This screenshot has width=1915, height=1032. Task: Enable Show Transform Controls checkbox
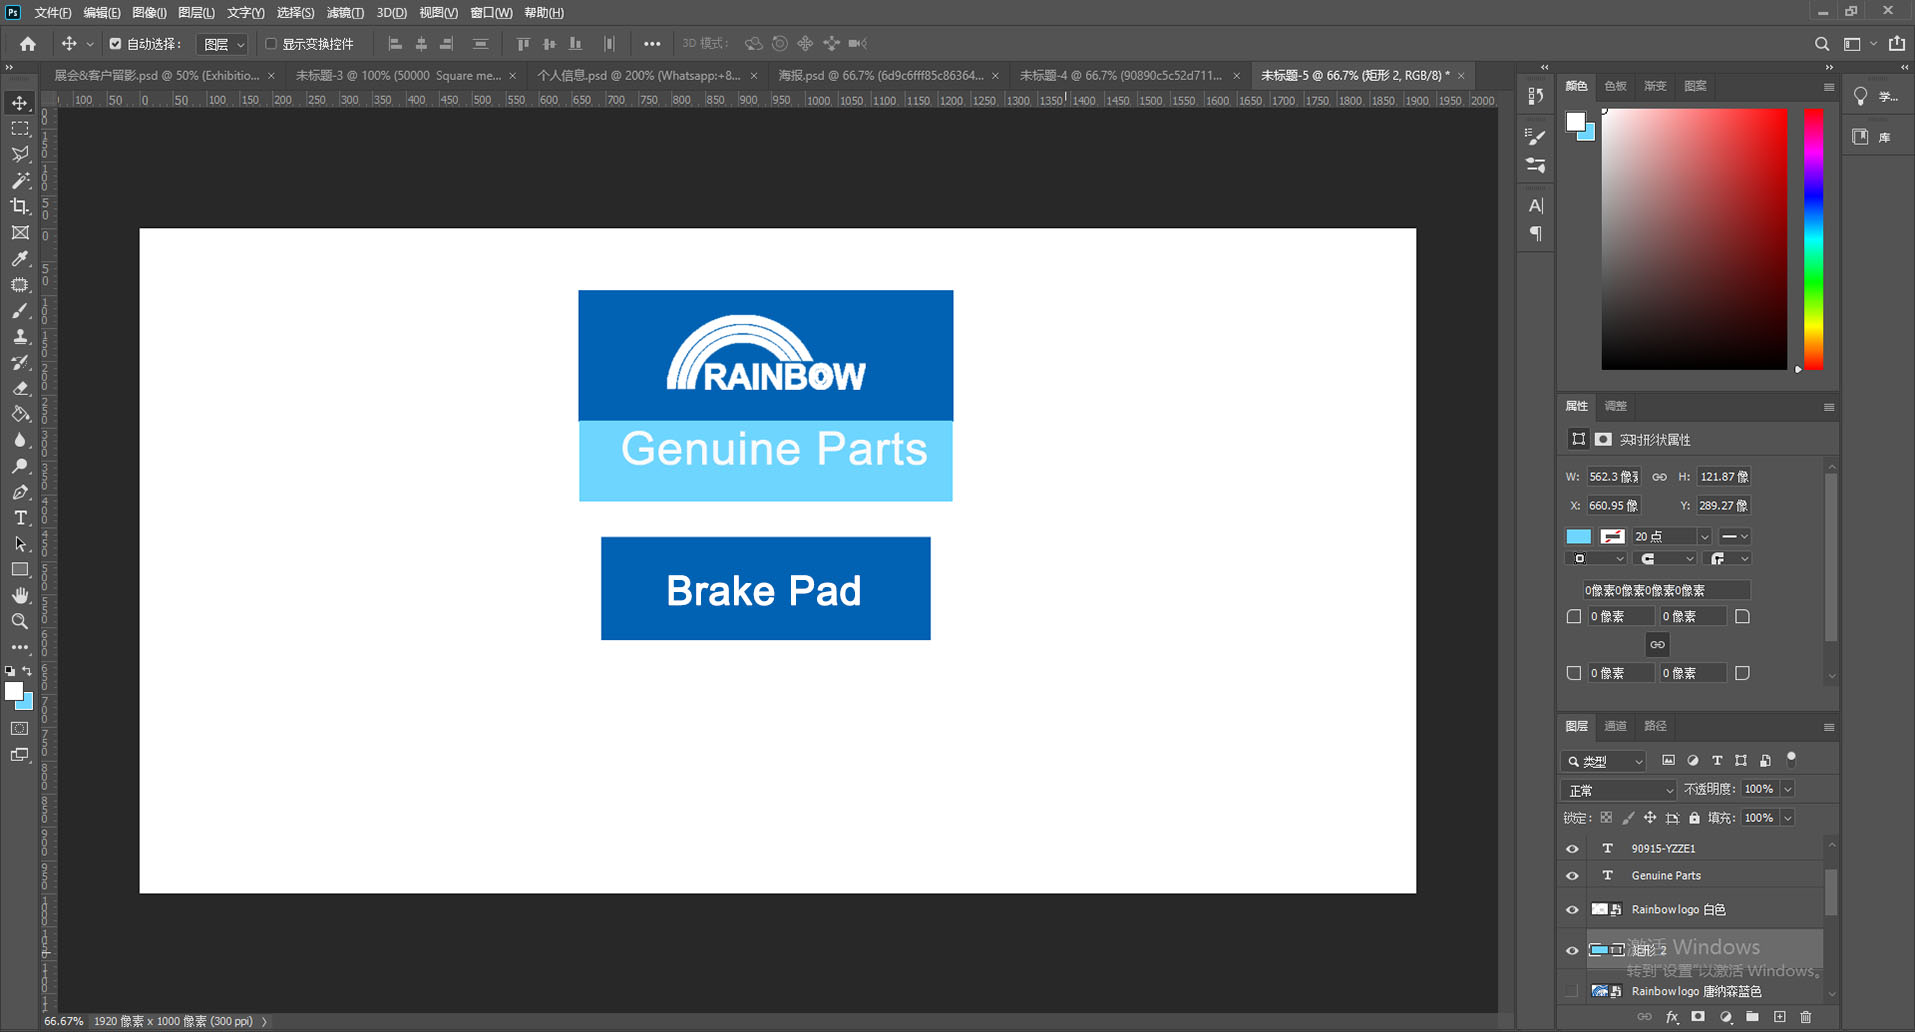(271, 44)
